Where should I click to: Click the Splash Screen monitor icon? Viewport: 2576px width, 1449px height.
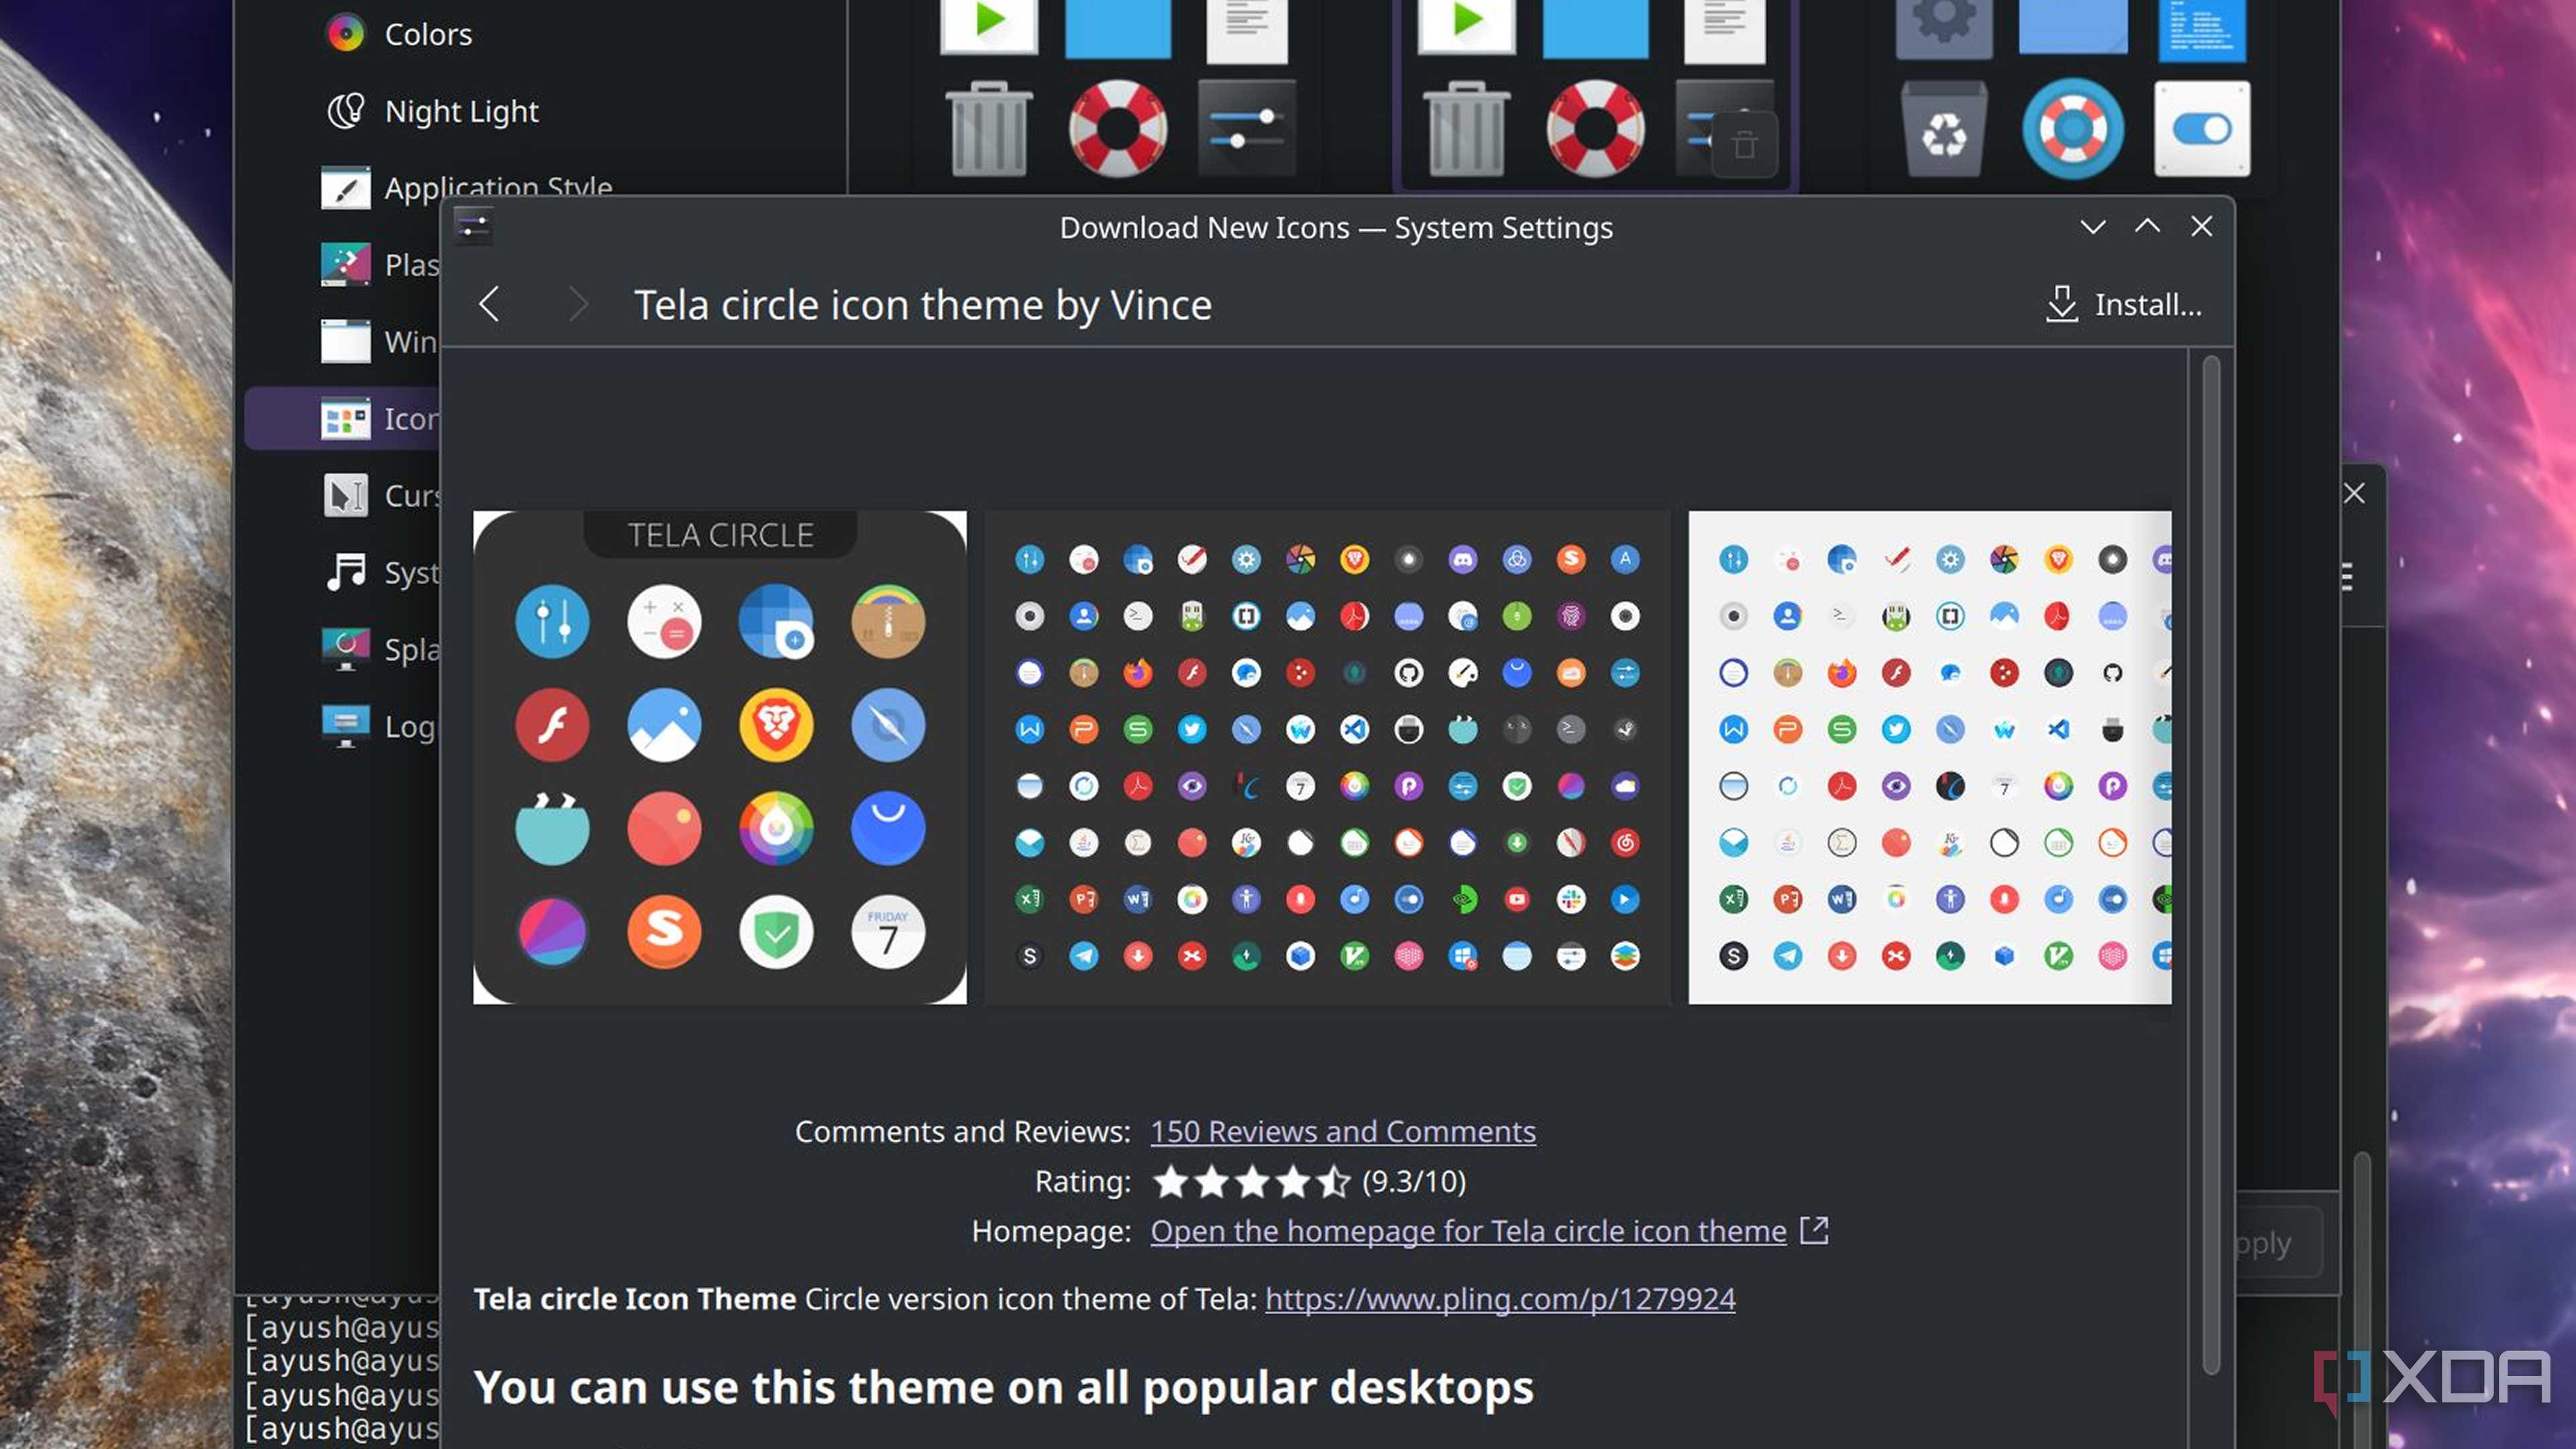(346, 649)
